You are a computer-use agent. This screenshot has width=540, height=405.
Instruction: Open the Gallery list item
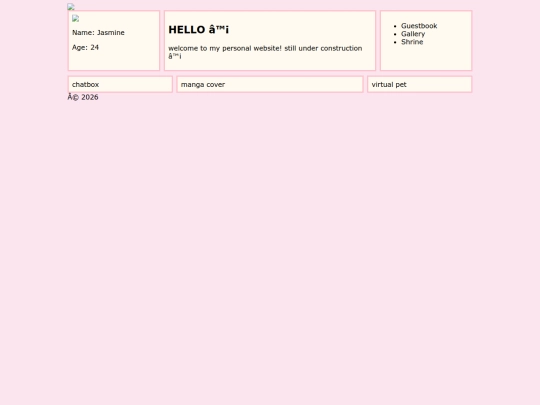pos(413,34)
